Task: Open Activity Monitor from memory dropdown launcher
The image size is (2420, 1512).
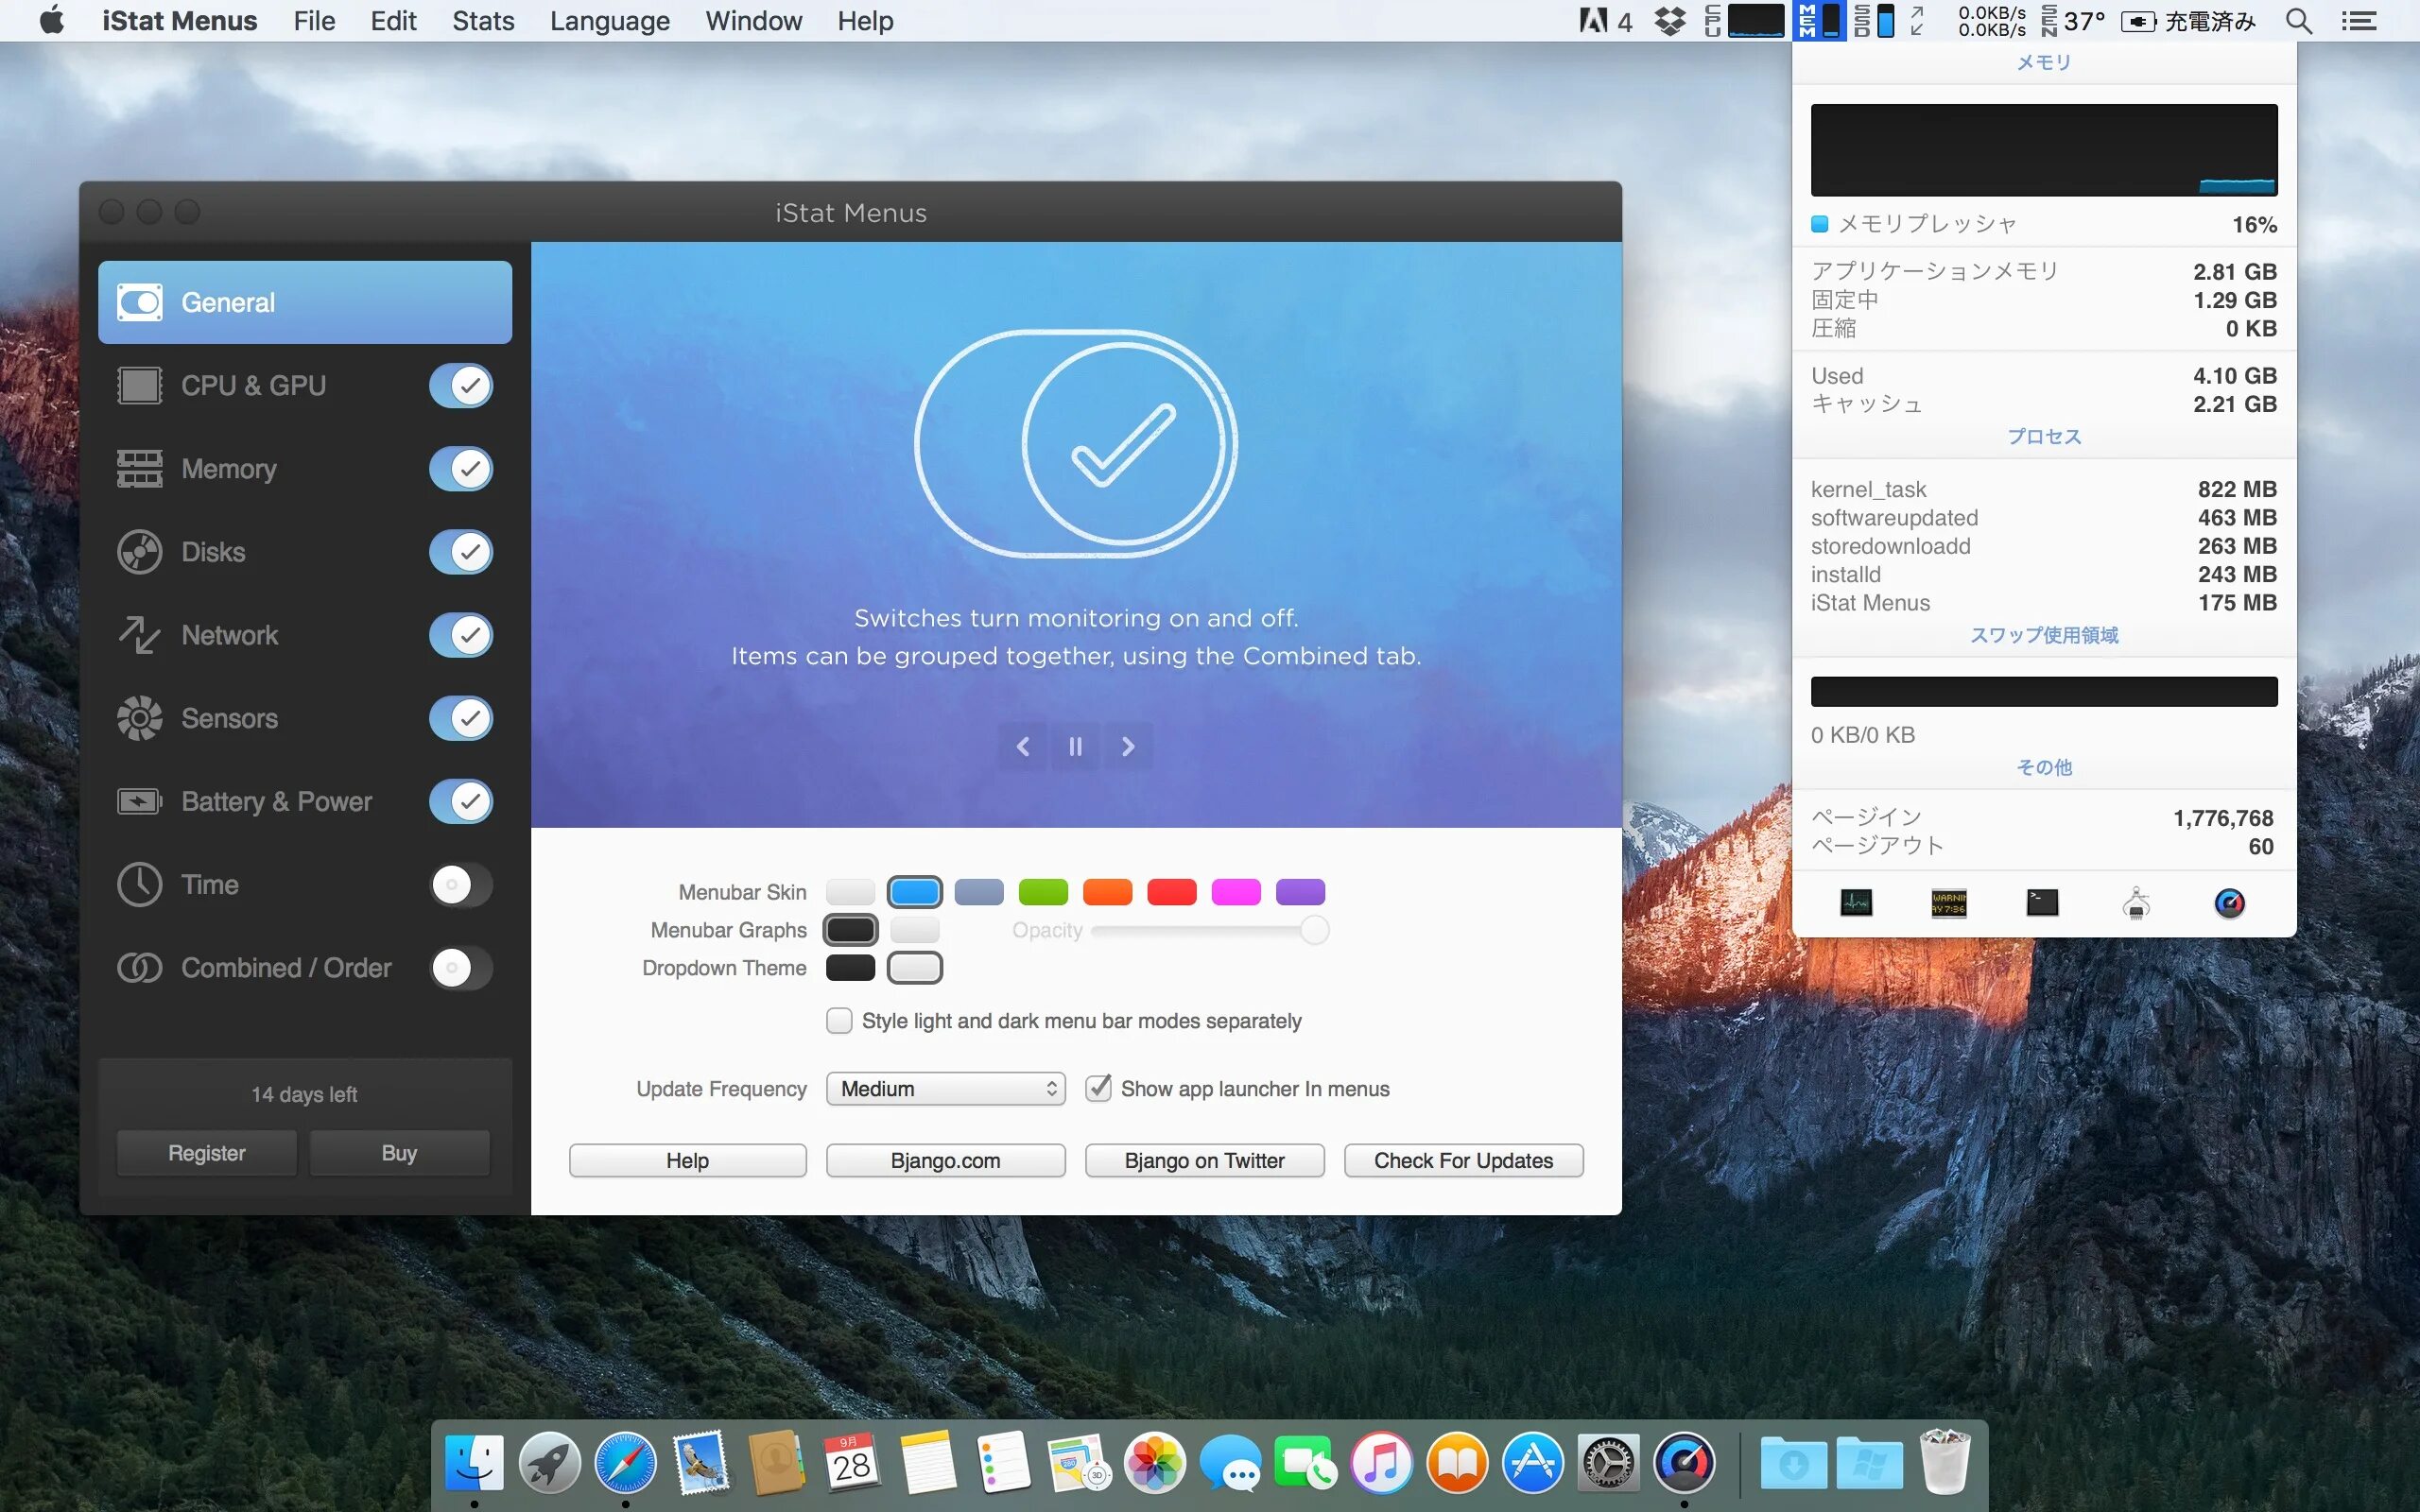Action: (x=1856, y=903)
